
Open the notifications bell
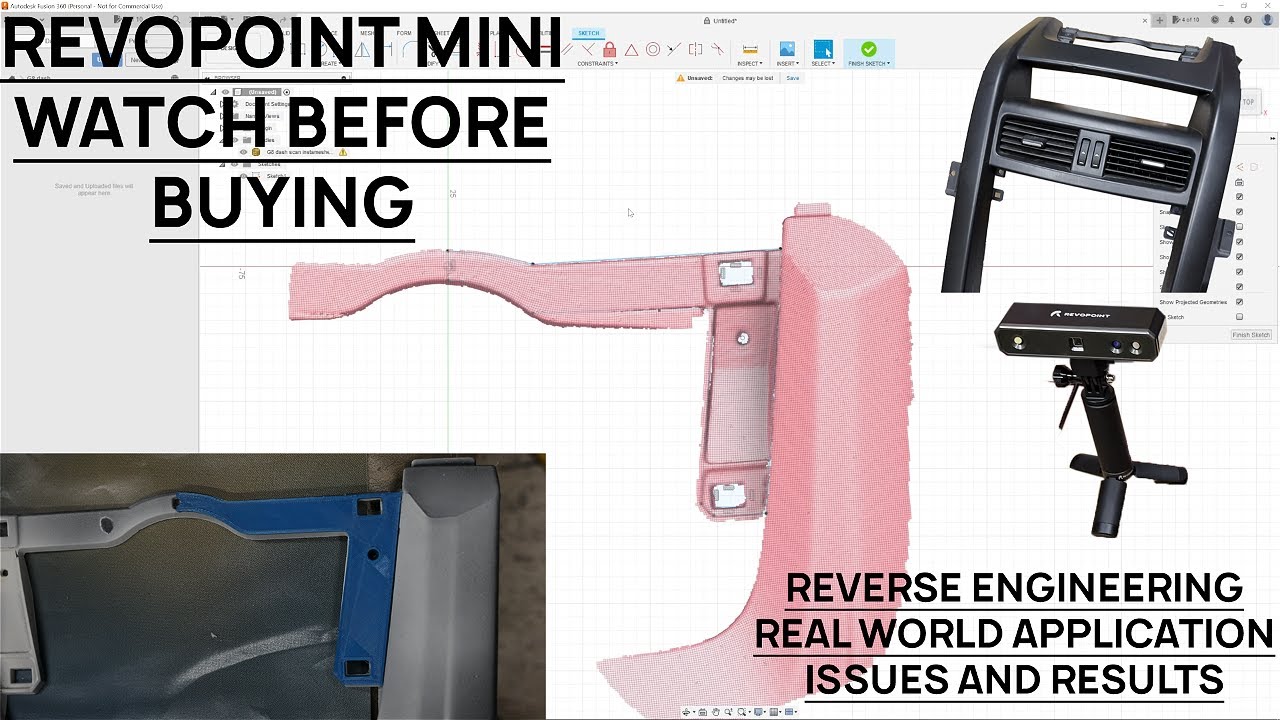(x=1231, y=20)
